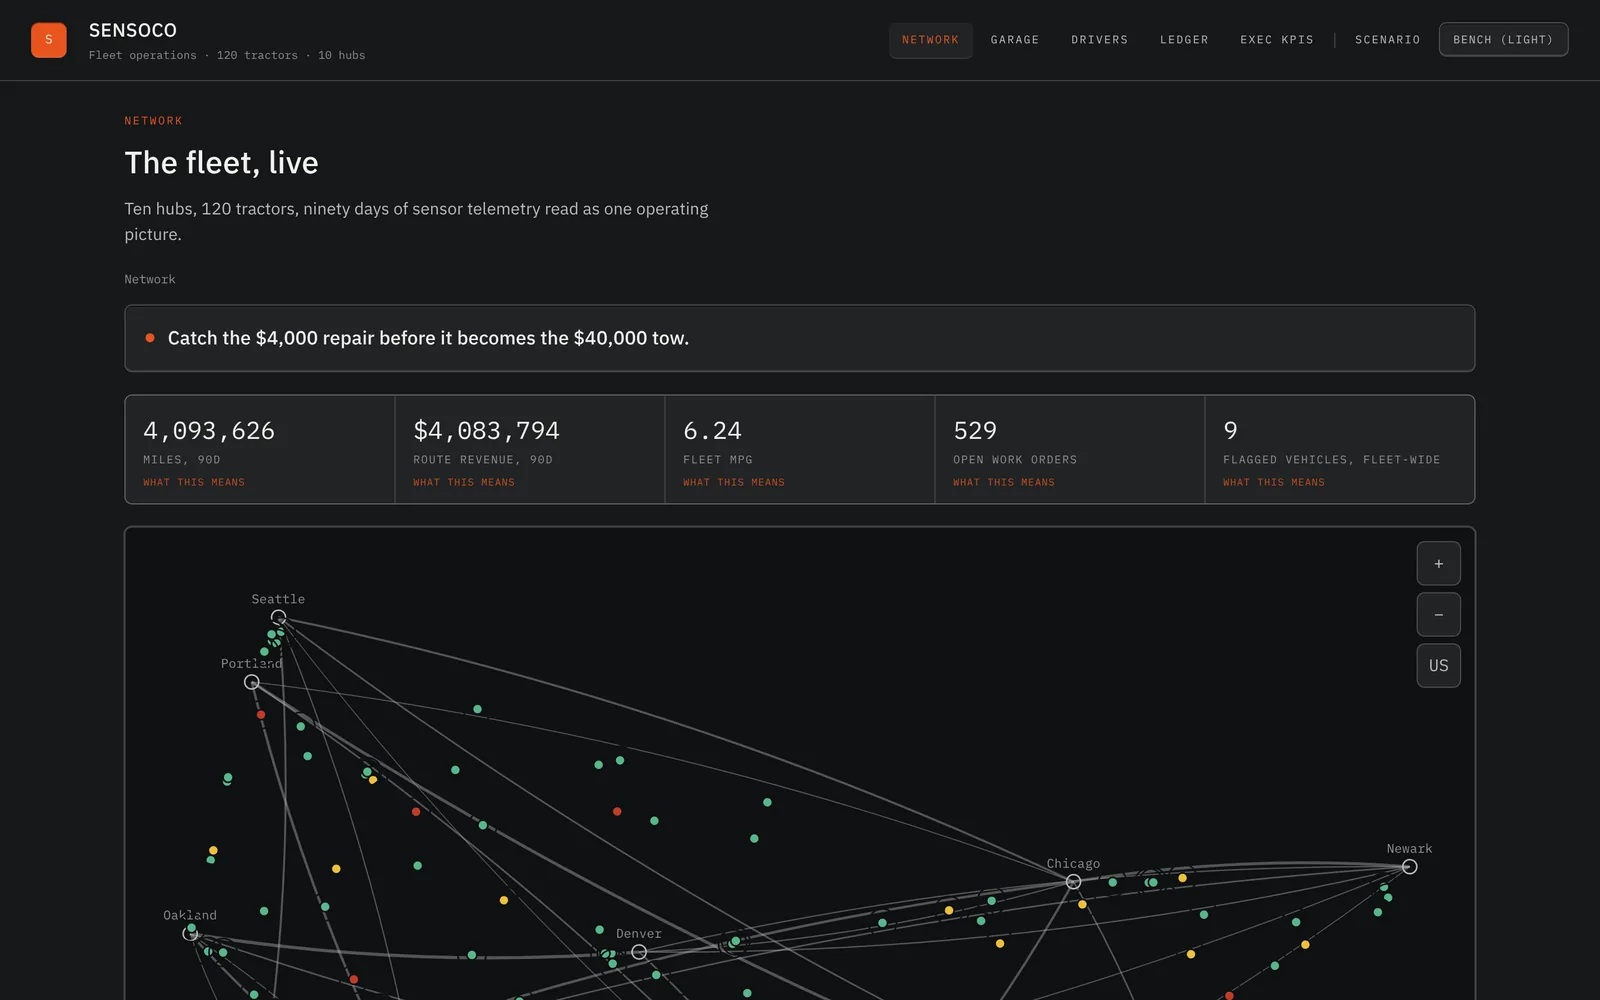Screen dimensions: 1600x1000
Task: Go to the Drivers tab
Action: pos(1099,40)
